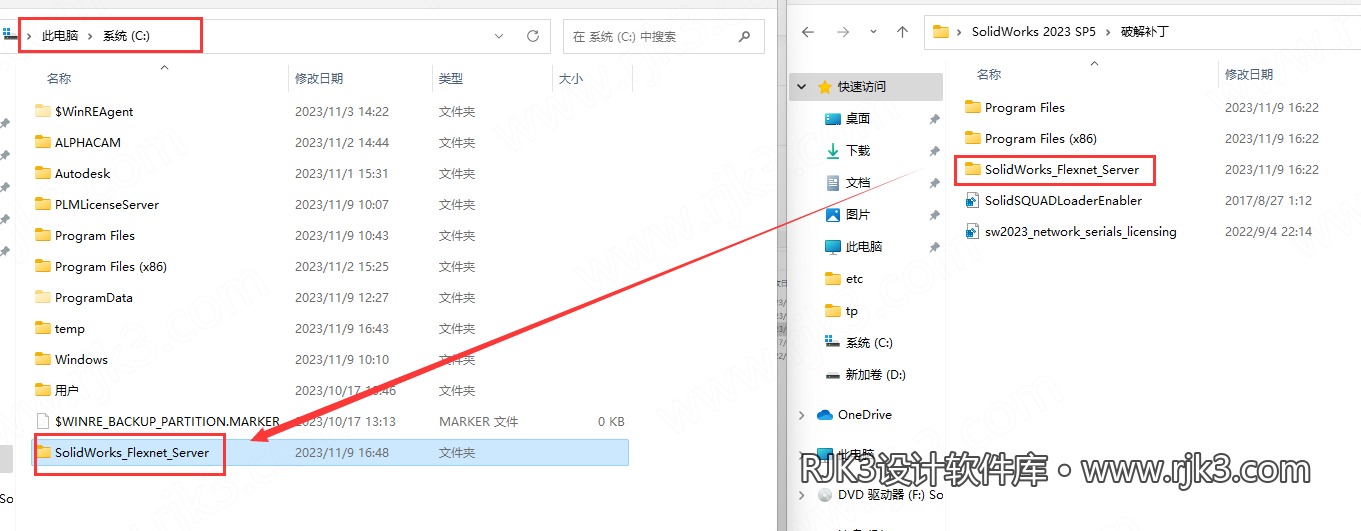Screen dimensions: 1361x531
Task: Click the 2023/11/3 14:22 date cell
Action: tap(341, 111)
